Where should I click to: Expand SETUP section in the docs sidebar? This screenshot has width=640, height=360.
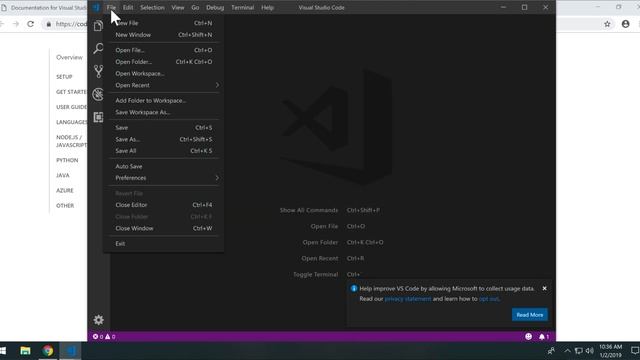pos(64,77)
